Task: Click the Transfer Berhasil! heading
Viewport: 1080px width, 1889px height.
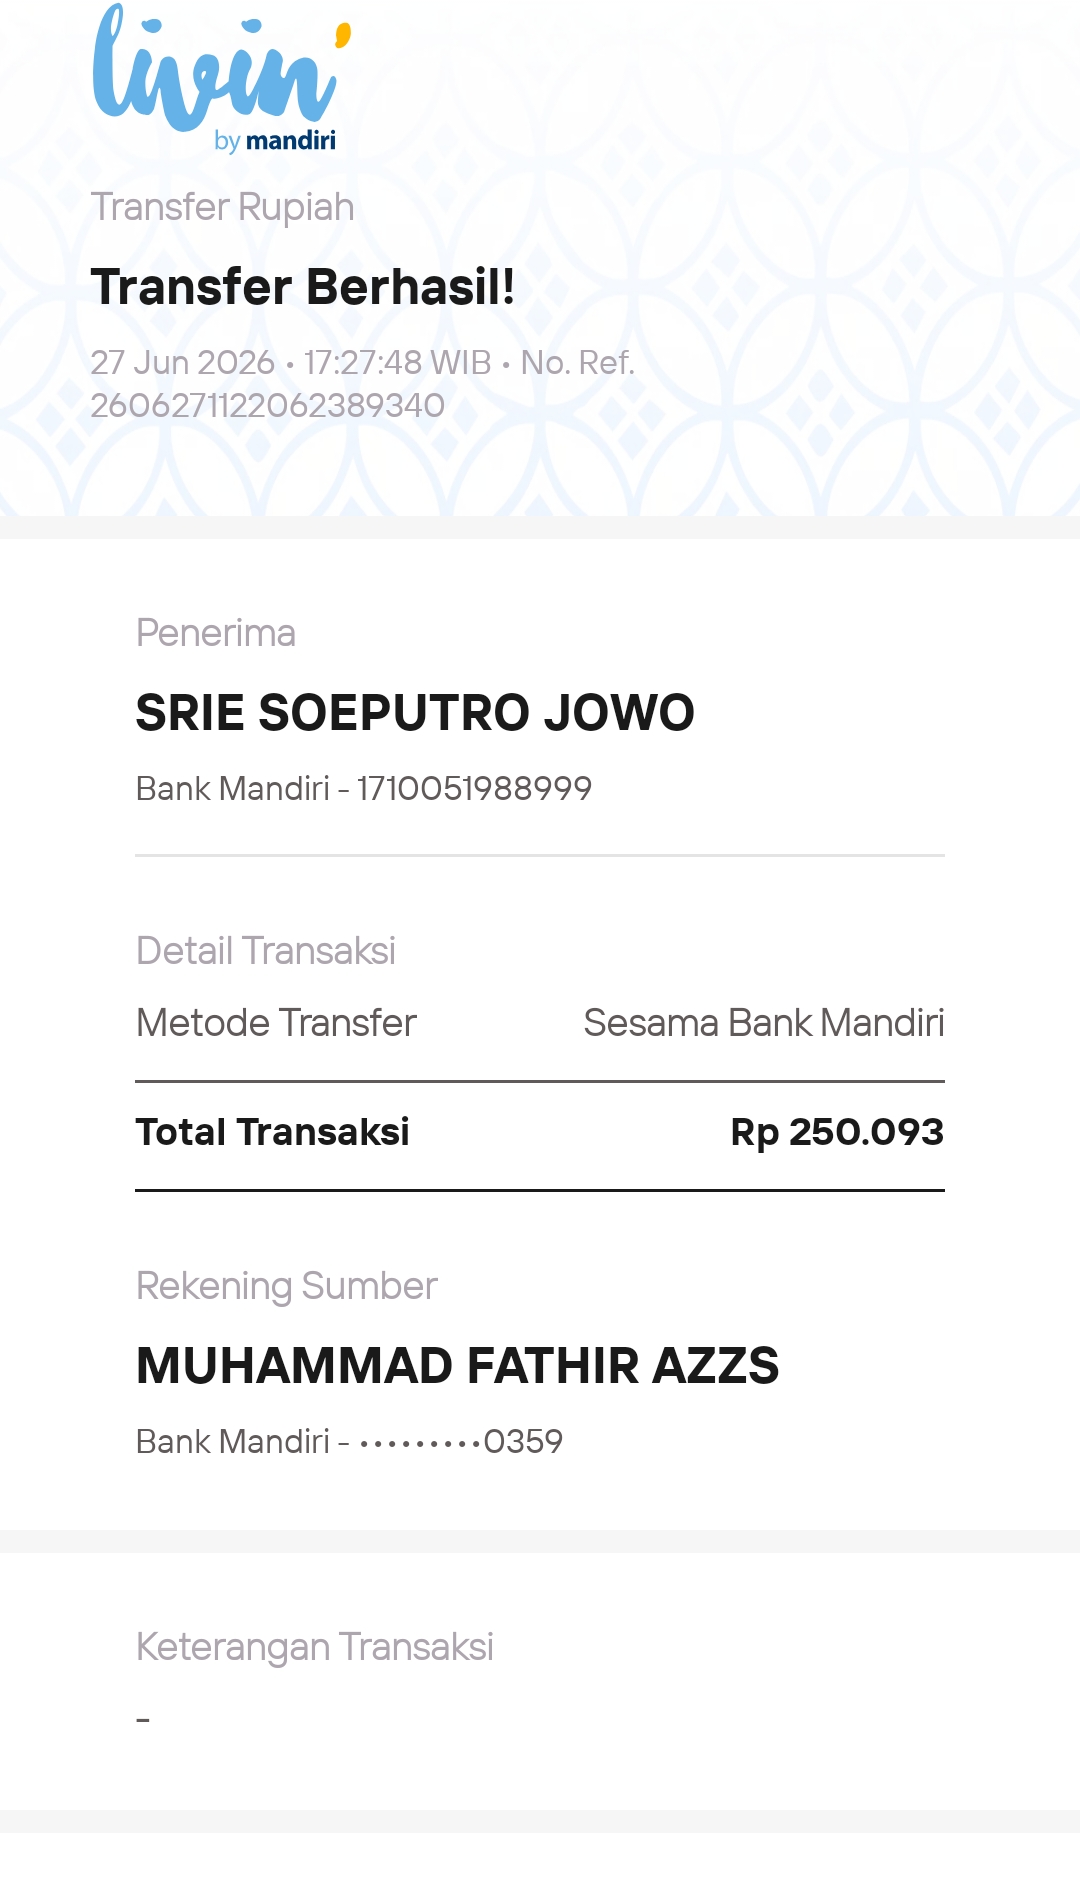Action: [x=303, y=287]
